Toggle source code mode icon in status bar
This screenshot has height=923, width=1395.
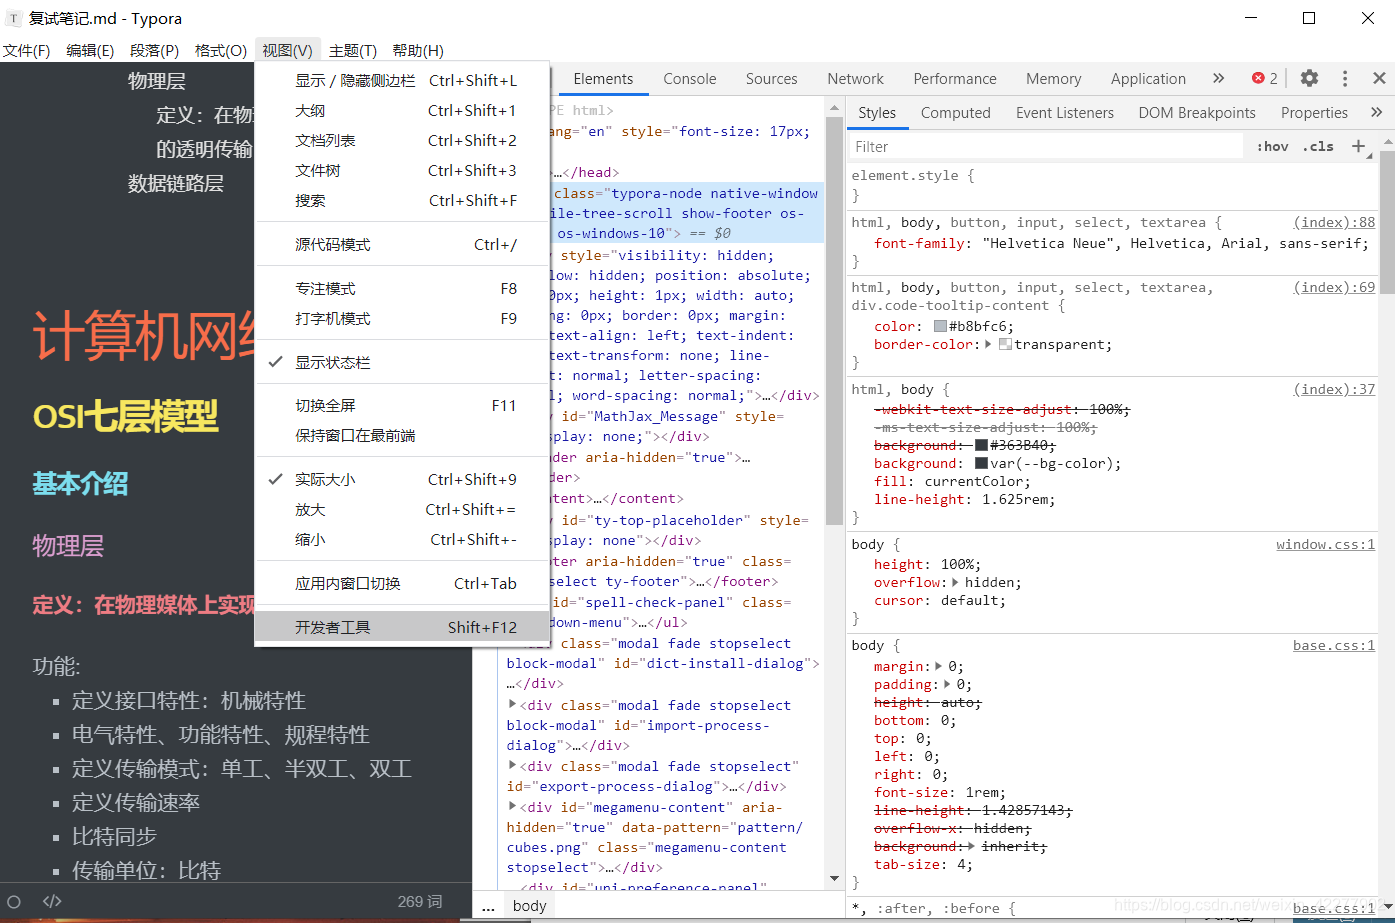click(x=52, y=901)
